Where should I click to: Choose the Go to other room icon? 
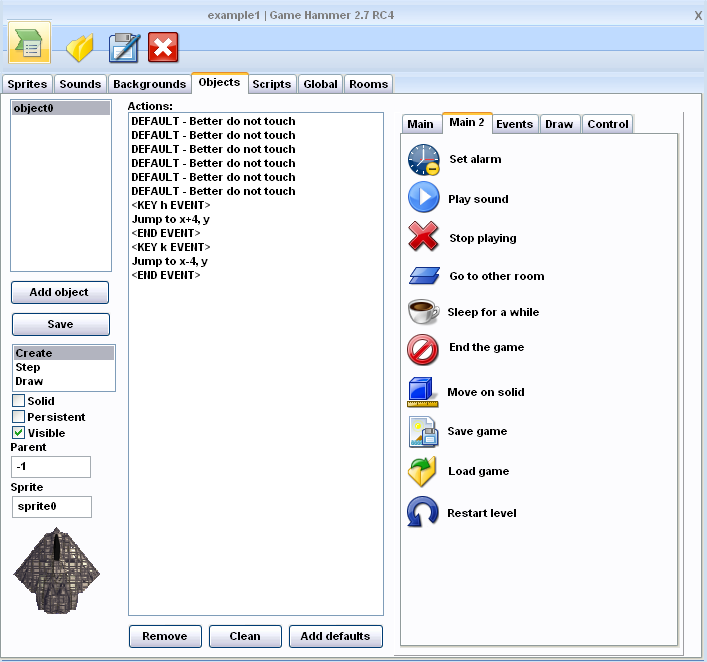[423, 276]
